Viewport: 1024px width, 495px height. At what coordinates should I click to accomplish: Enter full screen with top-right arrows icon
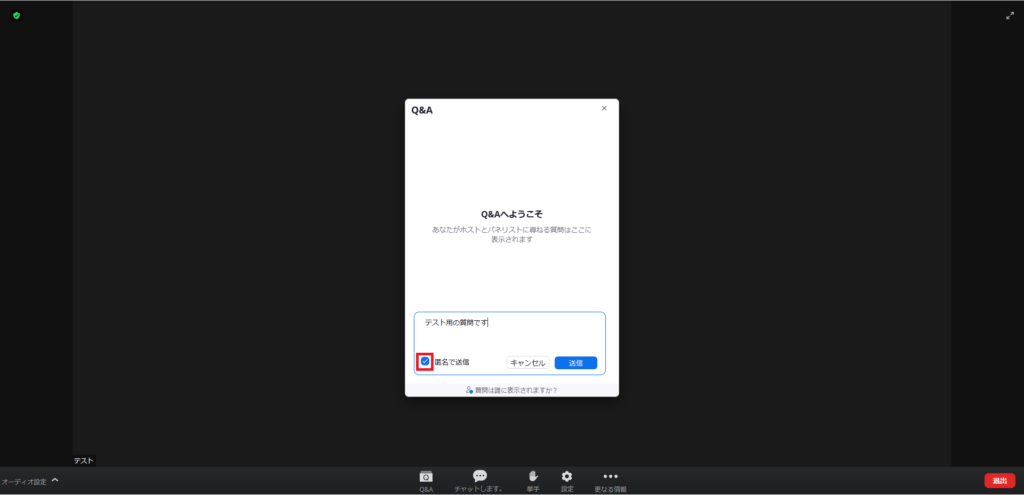(1009, 16)
